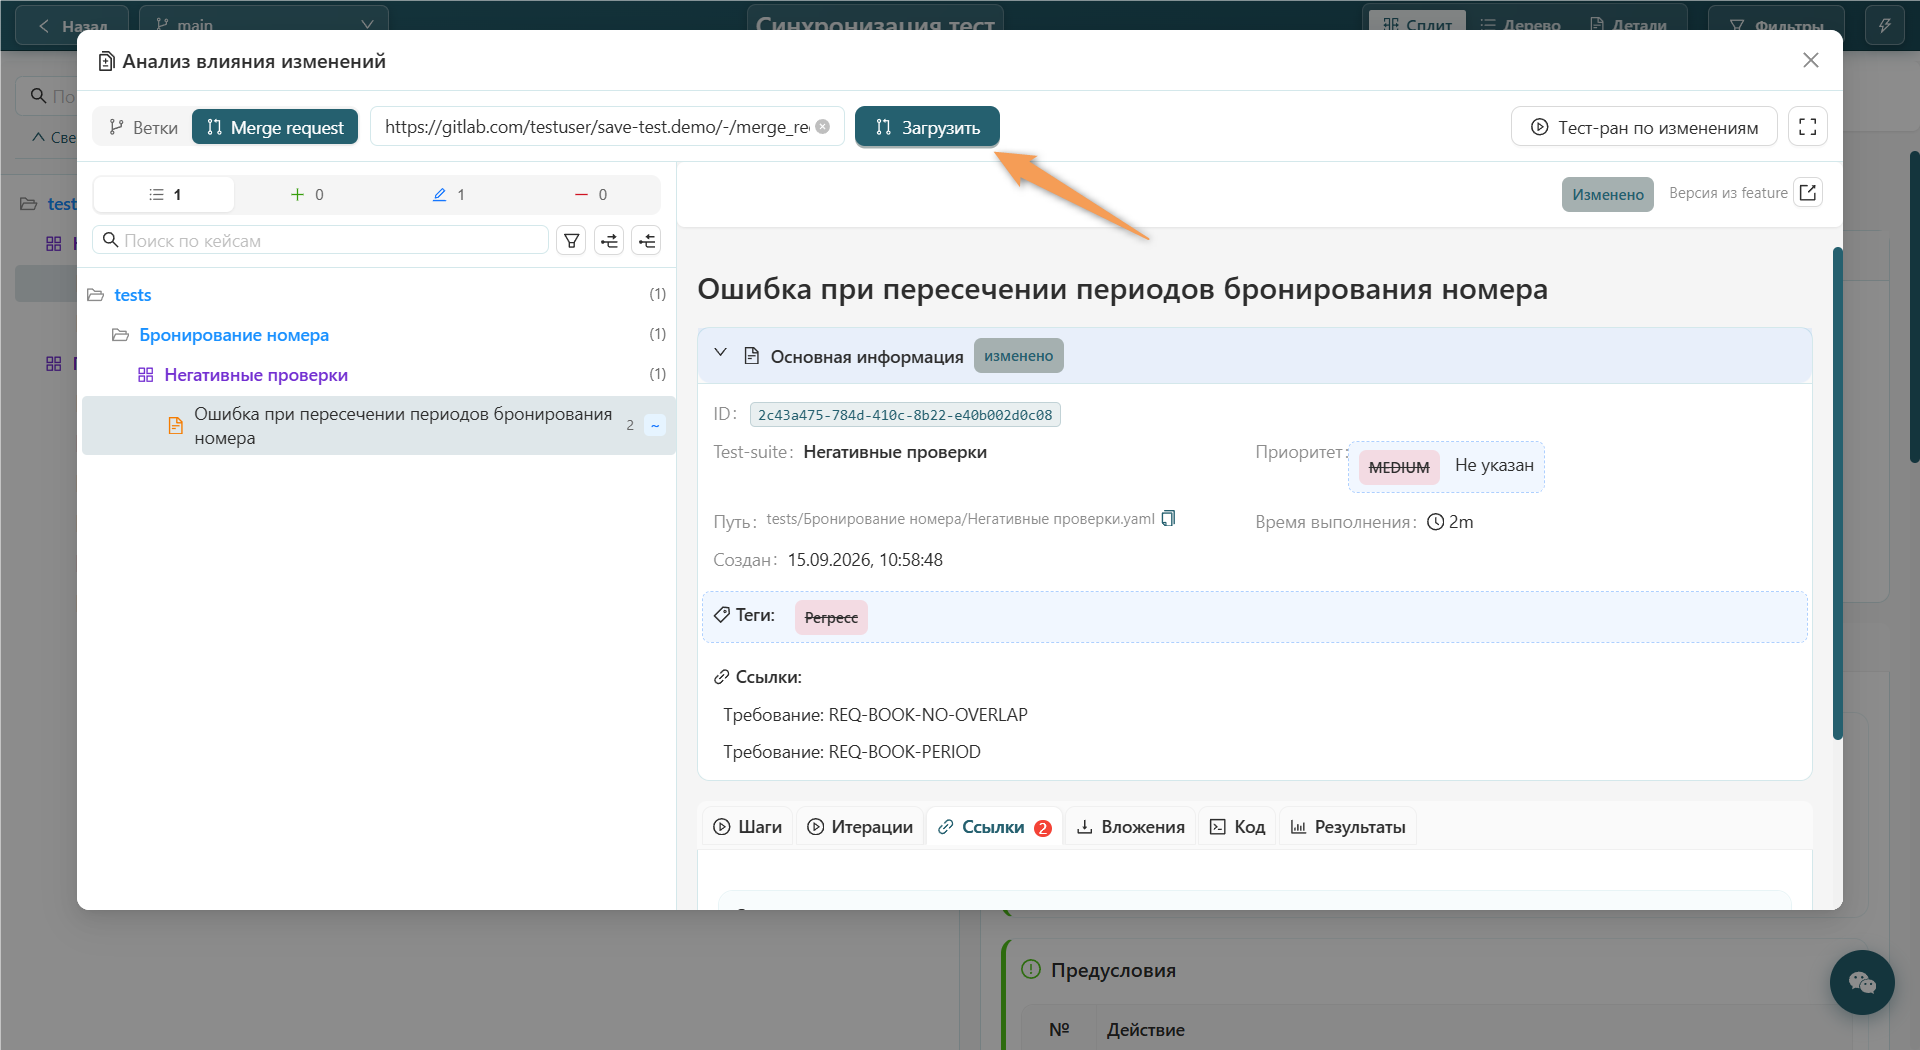Open the Код tab

[1237, 827]
